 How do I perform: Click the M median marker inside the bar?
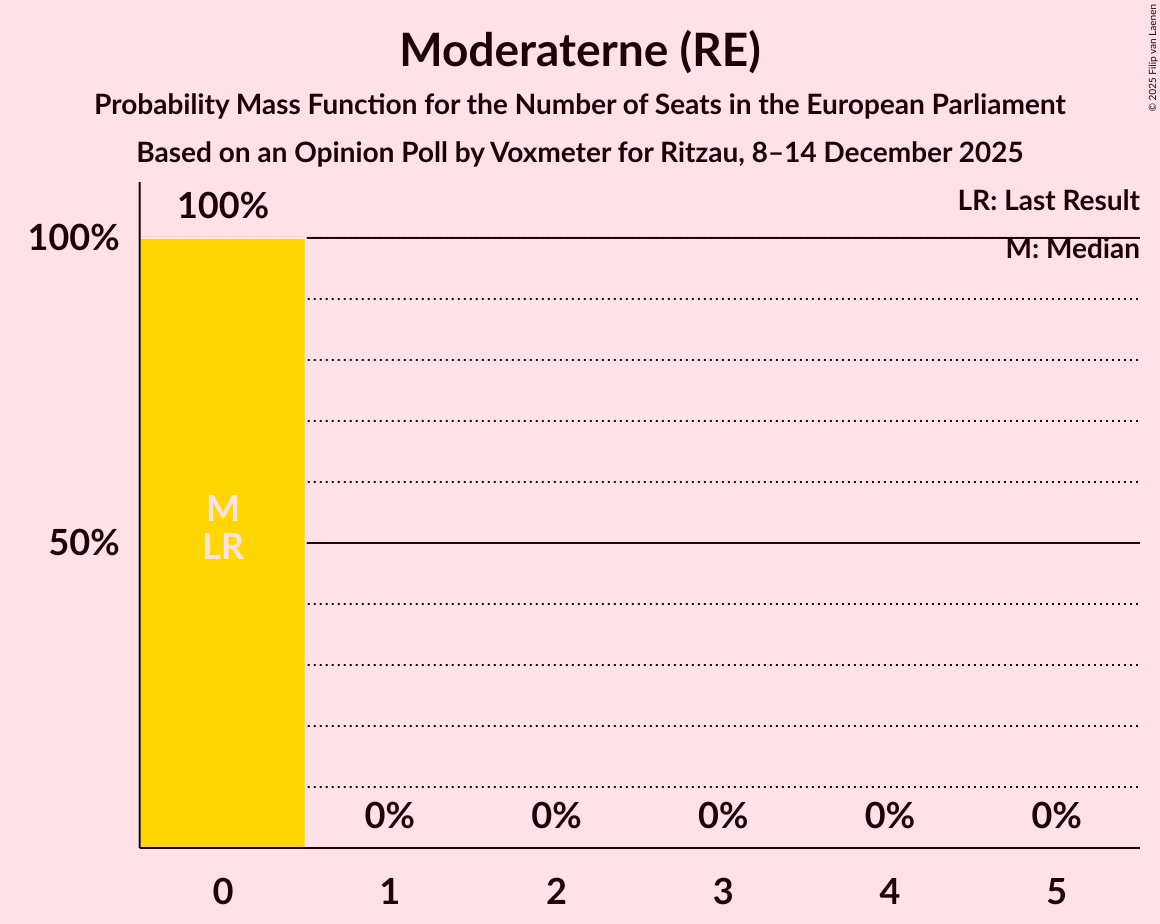point(223,509)
